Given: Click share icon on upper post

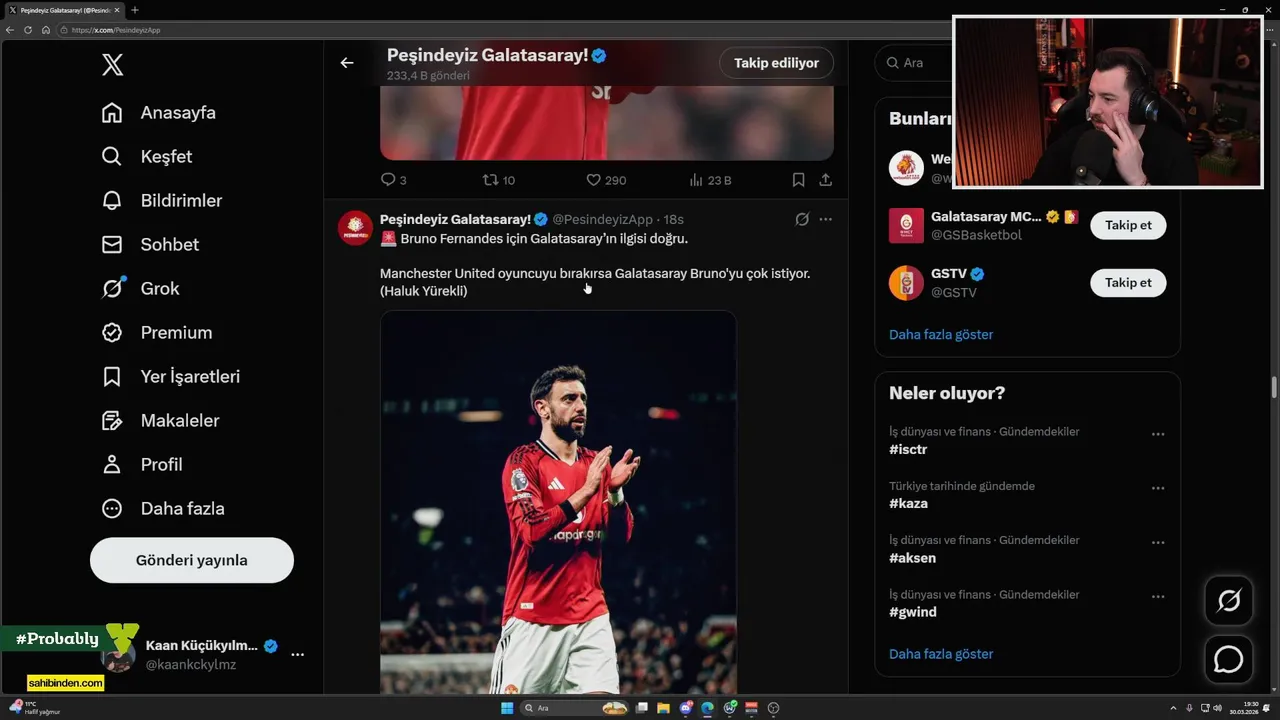Looking at the screenshot, I should point(826,180).
